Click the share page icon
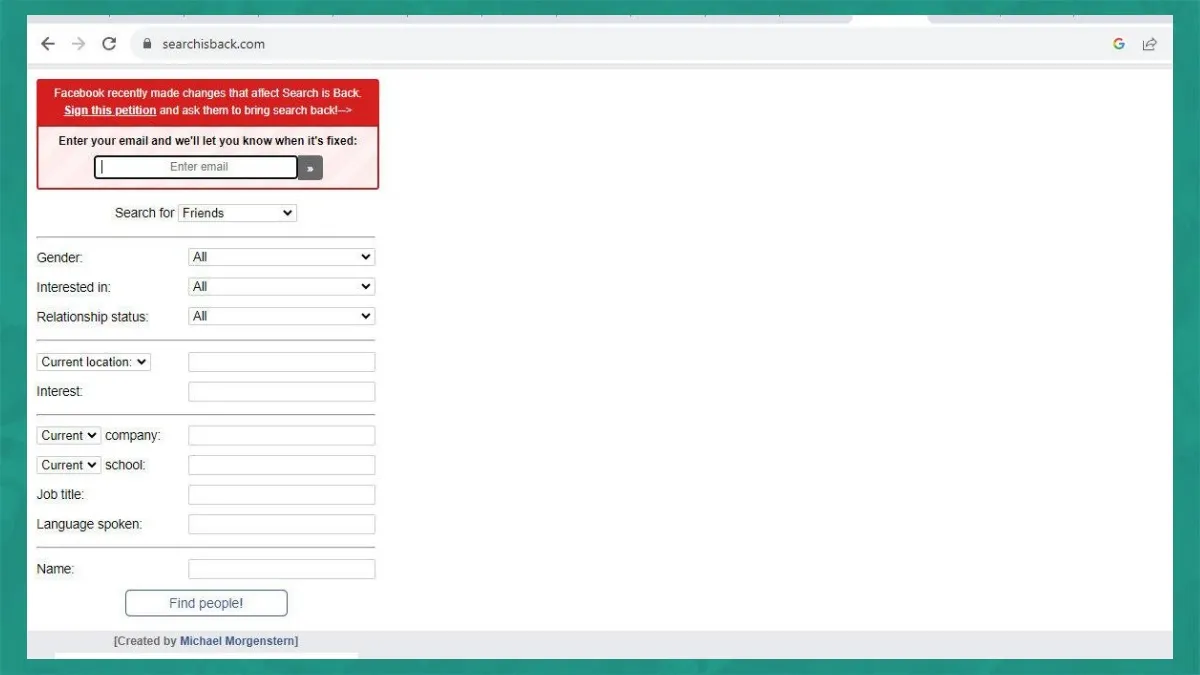Screen dimensions: 1200x675 pos(1150,44)
